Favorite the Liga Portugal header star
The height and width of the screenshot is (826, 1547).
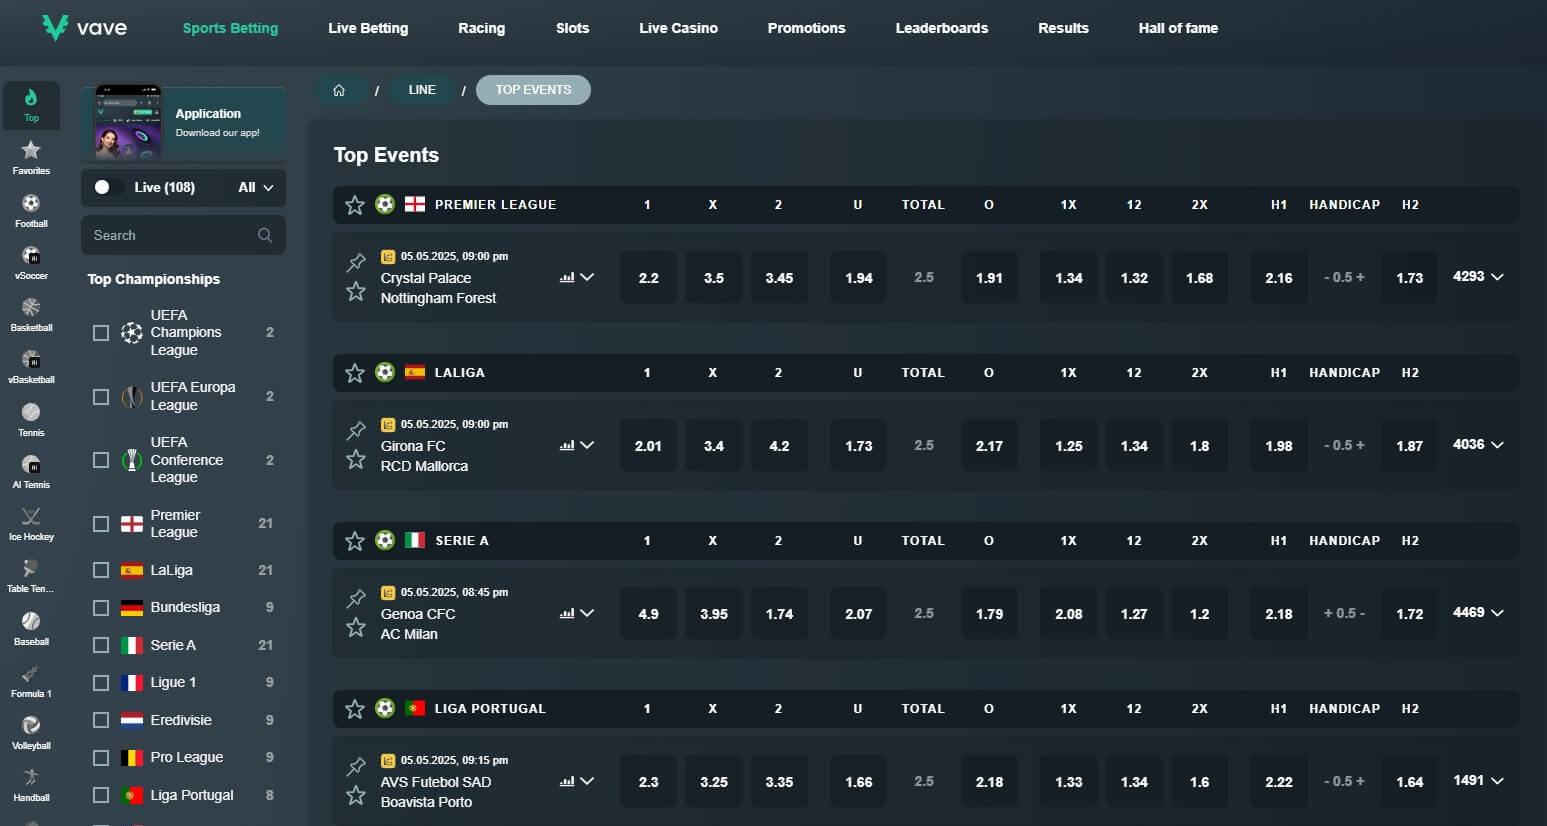click(355, 709)
